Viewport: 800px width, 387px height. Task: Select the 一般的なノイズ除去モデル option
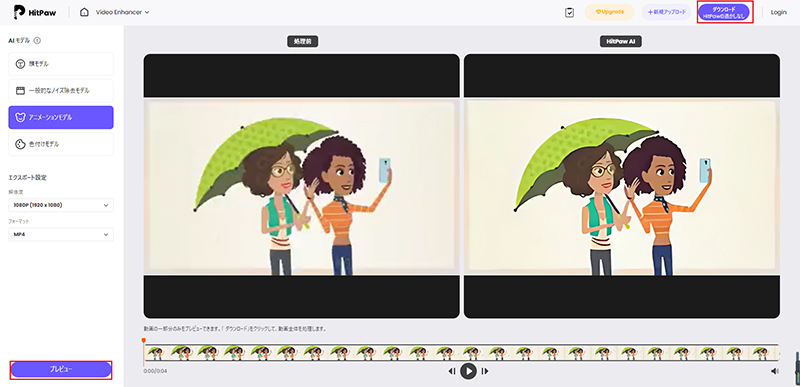coord(61,91)
